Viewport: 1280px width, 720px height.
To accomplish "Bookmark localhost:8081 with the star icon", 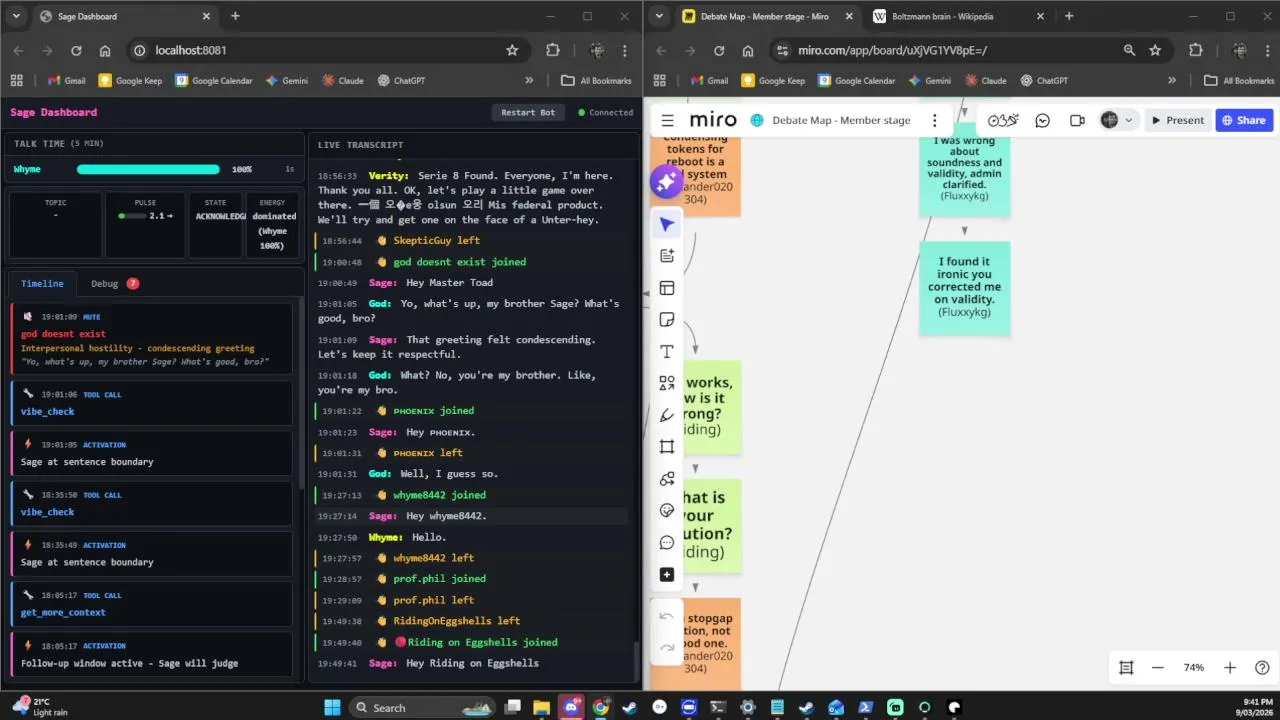I will pos(512,50).
